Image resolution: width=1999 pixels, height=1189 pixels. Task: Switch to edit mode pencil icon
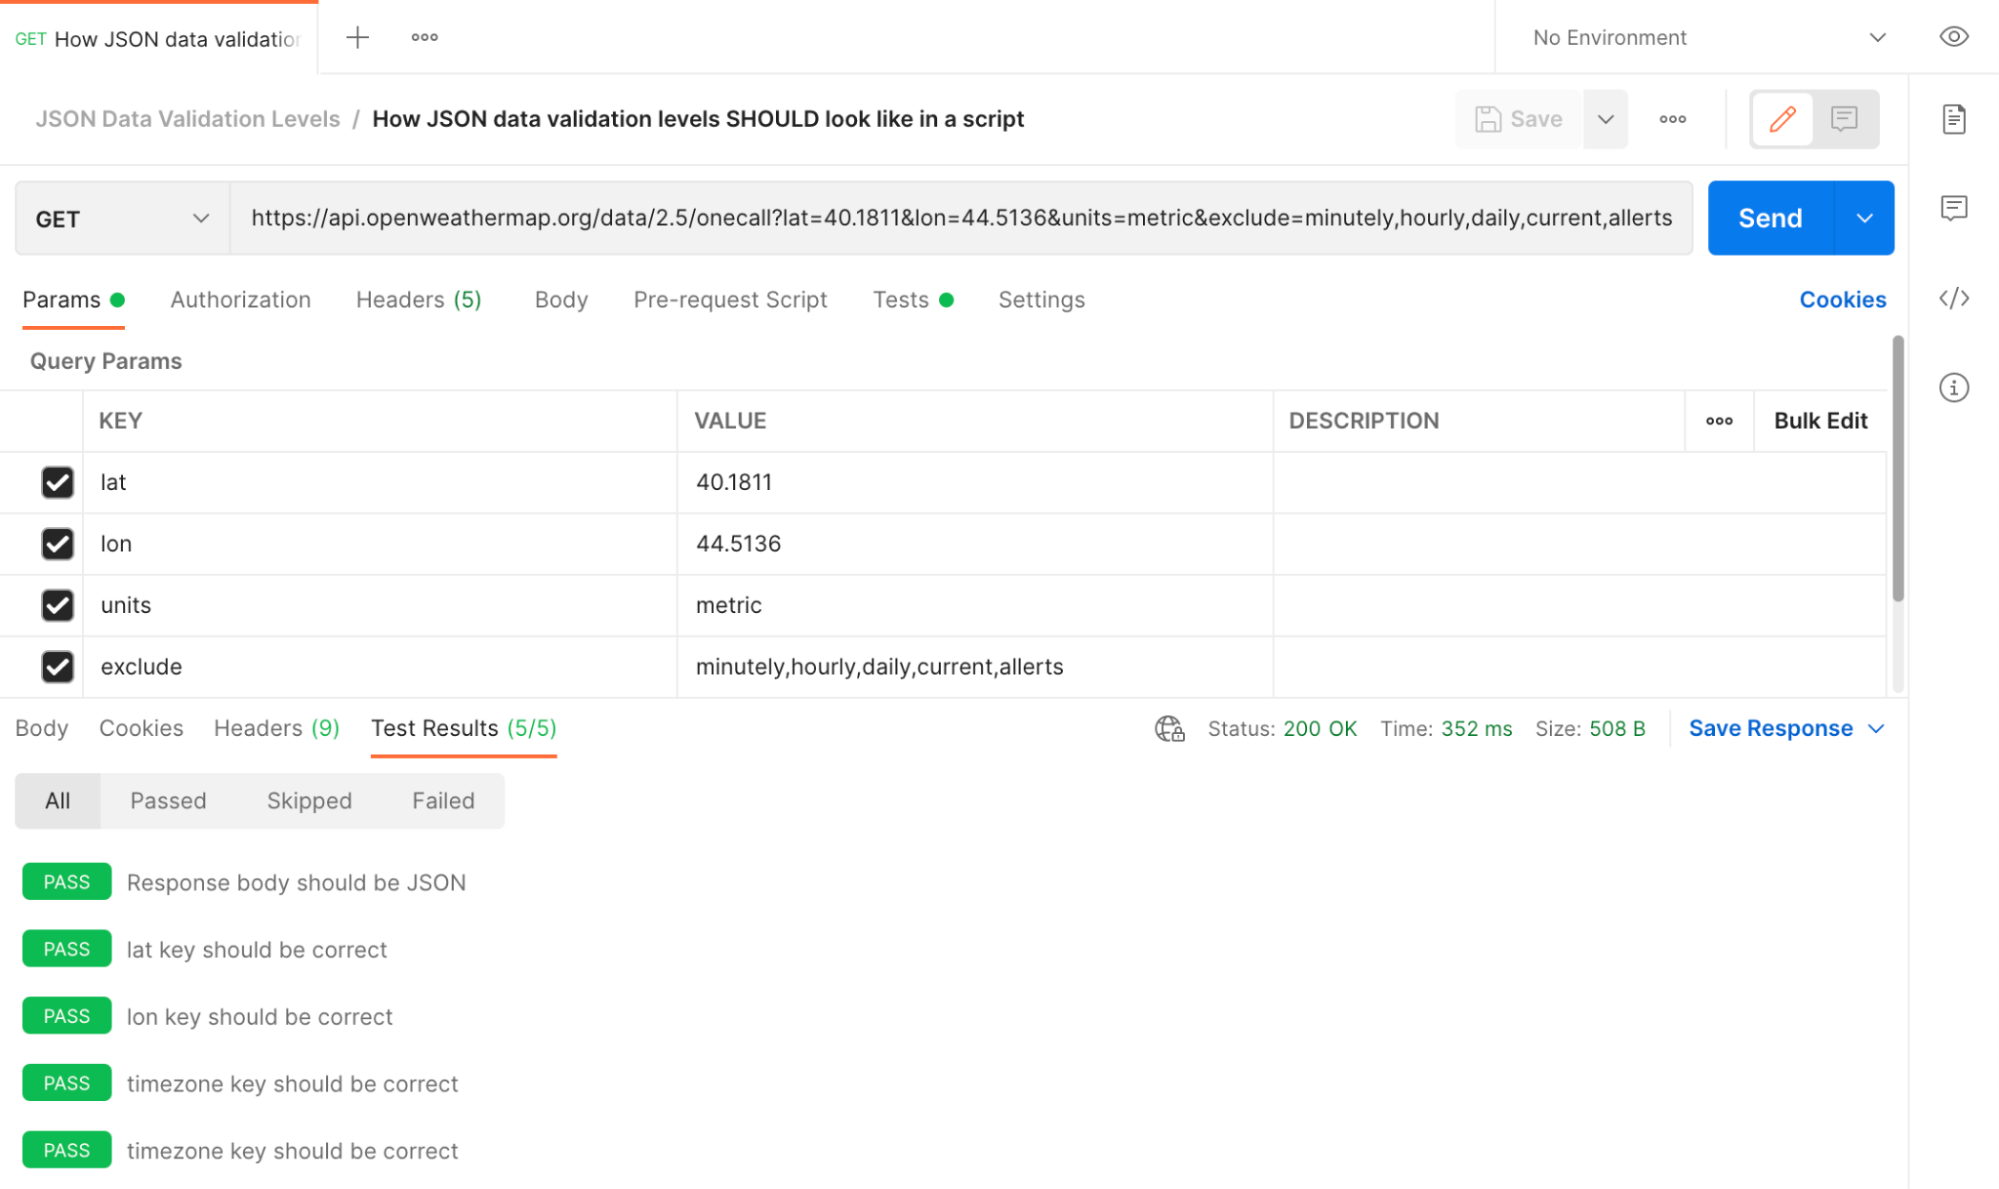(1782, 119)
